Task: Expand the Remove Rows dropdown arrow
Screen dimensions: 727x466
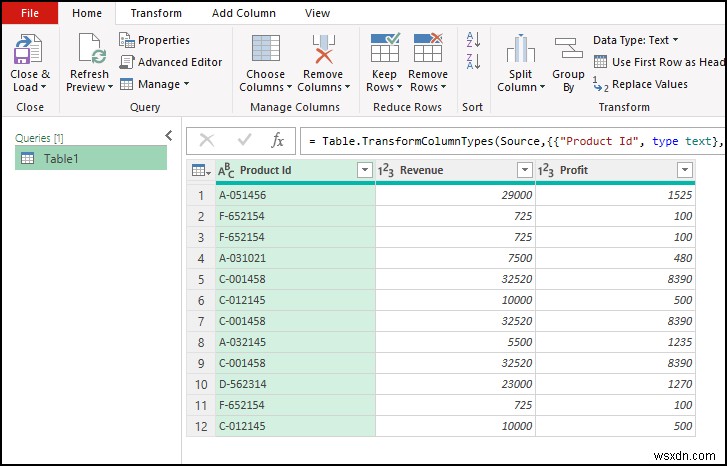Action: [x=443, y=87]
